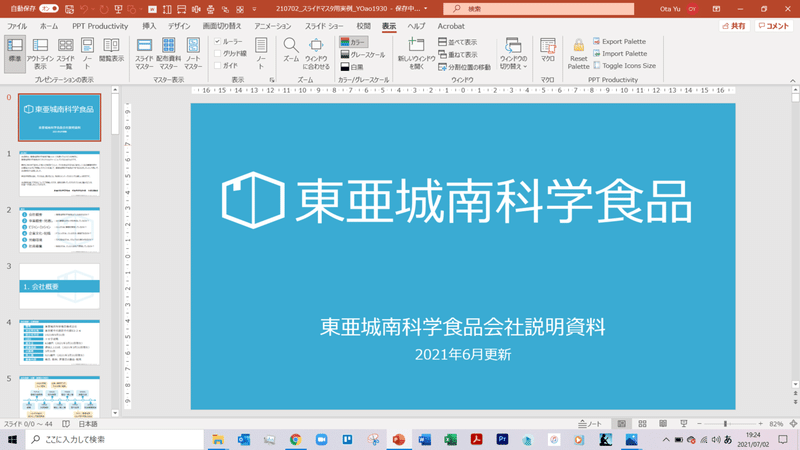Viewport: 800px width, 450px height.
Task: Open a new window (新しいウィンドウを開く)
Action: tap(416, 54)
